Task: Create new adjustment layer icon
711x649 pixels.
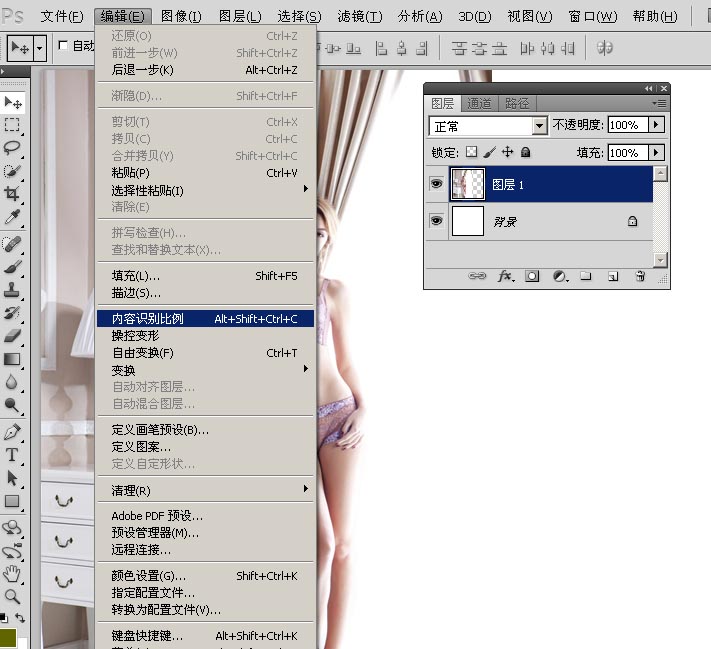Action: pyautogui.click(x=560, y=276)
